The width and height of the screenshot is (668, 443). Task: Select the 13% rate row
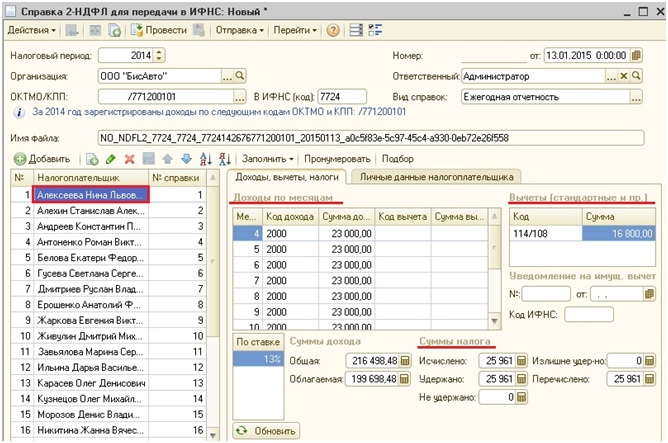pos(258,359)
